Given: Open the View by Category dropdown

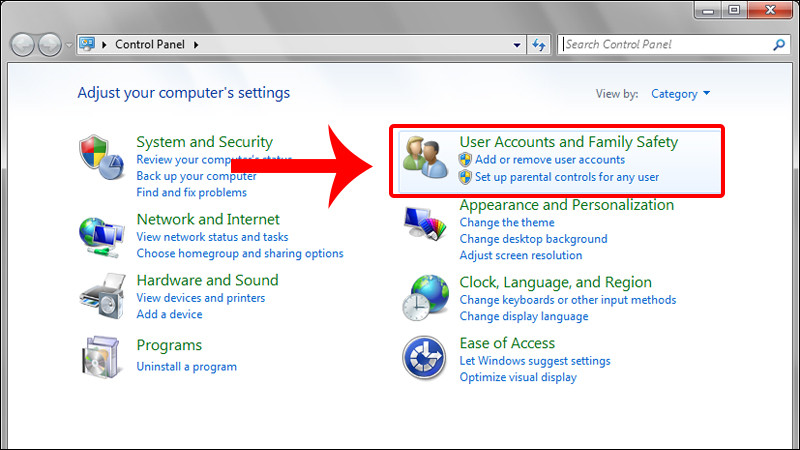Looking at the screenshot, I should (680, 94).
